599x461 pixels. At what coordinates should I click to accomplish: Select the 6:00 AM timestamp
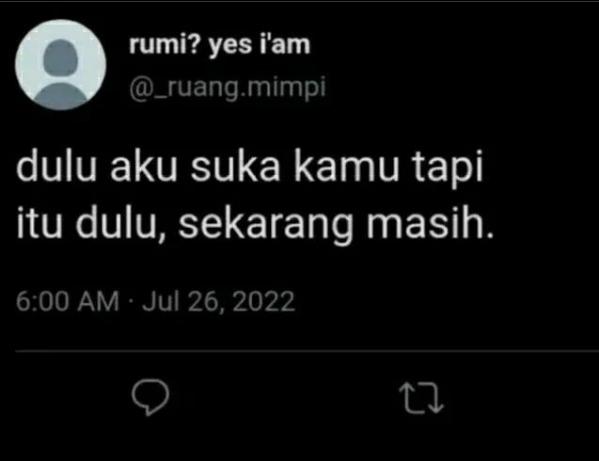[x=68, y=301]
